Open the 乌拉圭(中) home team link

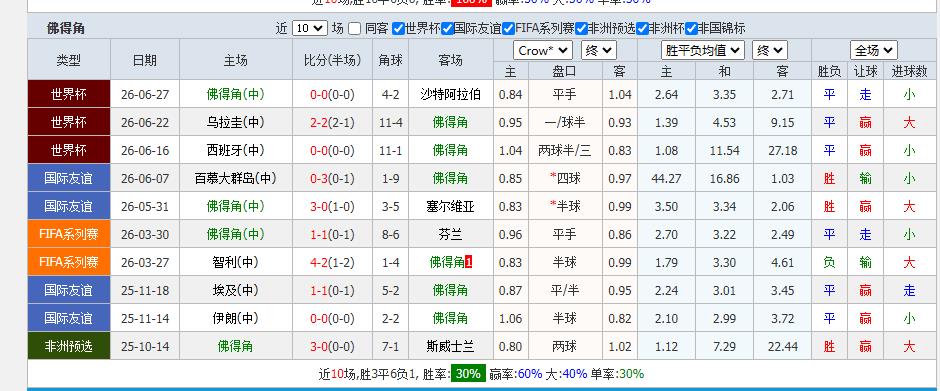pyautogui.click(x=236, y=122)
